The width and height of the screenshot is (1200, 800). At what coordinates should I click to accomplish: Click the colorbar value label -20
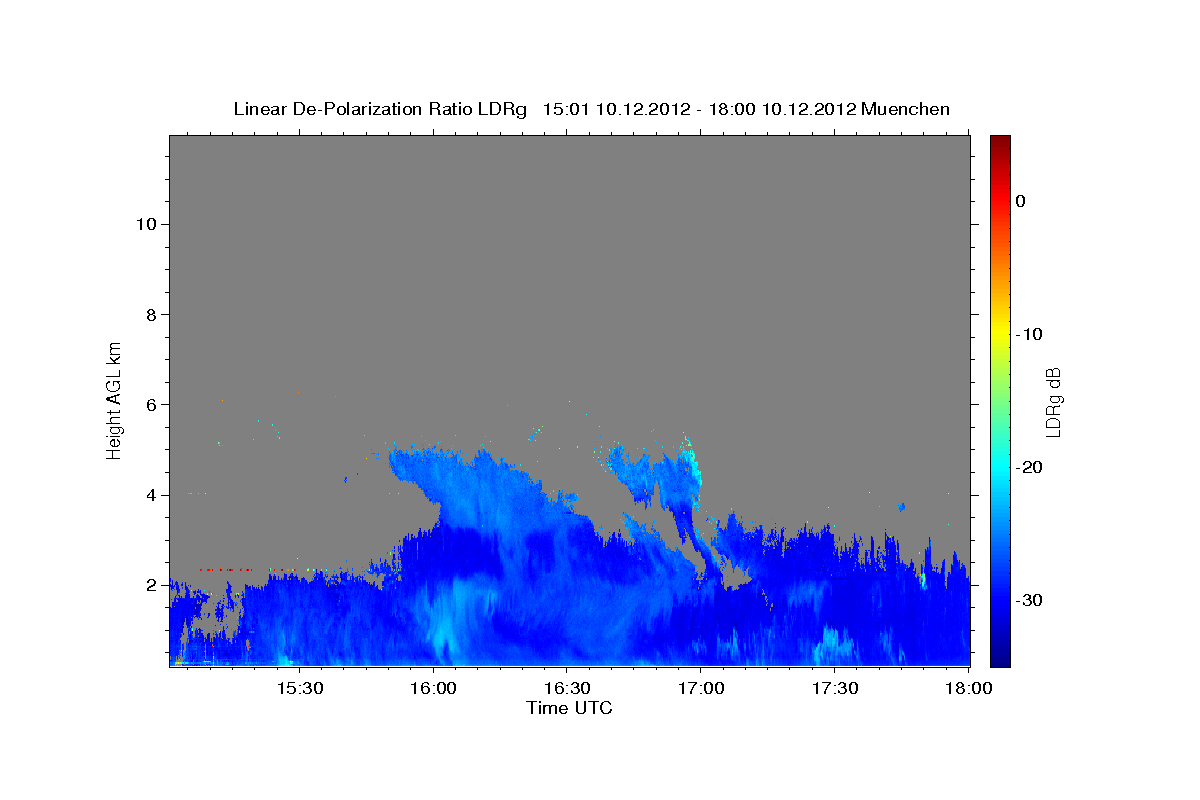click(1029, 467)
